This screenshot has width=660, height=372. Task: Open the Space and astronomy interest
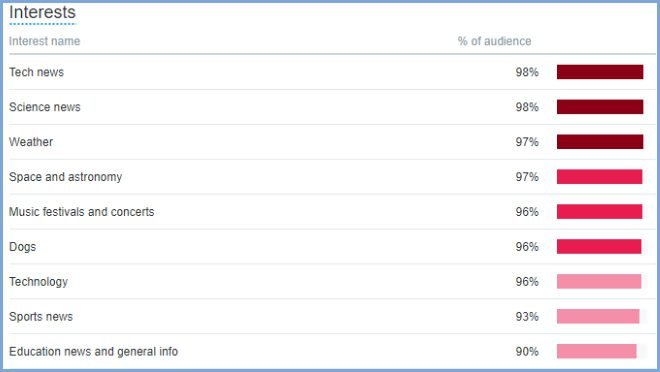click(66, 177)
